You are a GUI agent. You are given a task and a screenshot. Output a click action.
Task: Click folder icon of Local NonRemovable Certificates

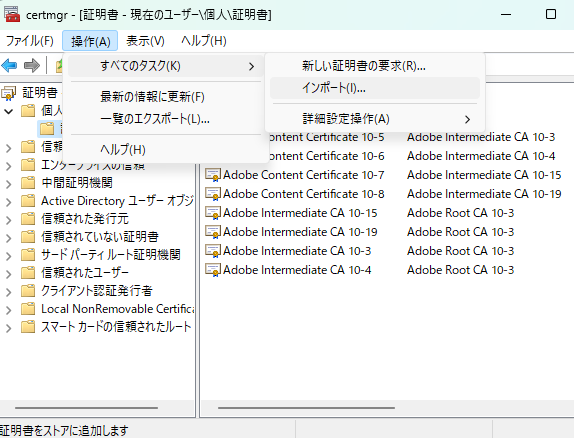(x=28, y=309)
